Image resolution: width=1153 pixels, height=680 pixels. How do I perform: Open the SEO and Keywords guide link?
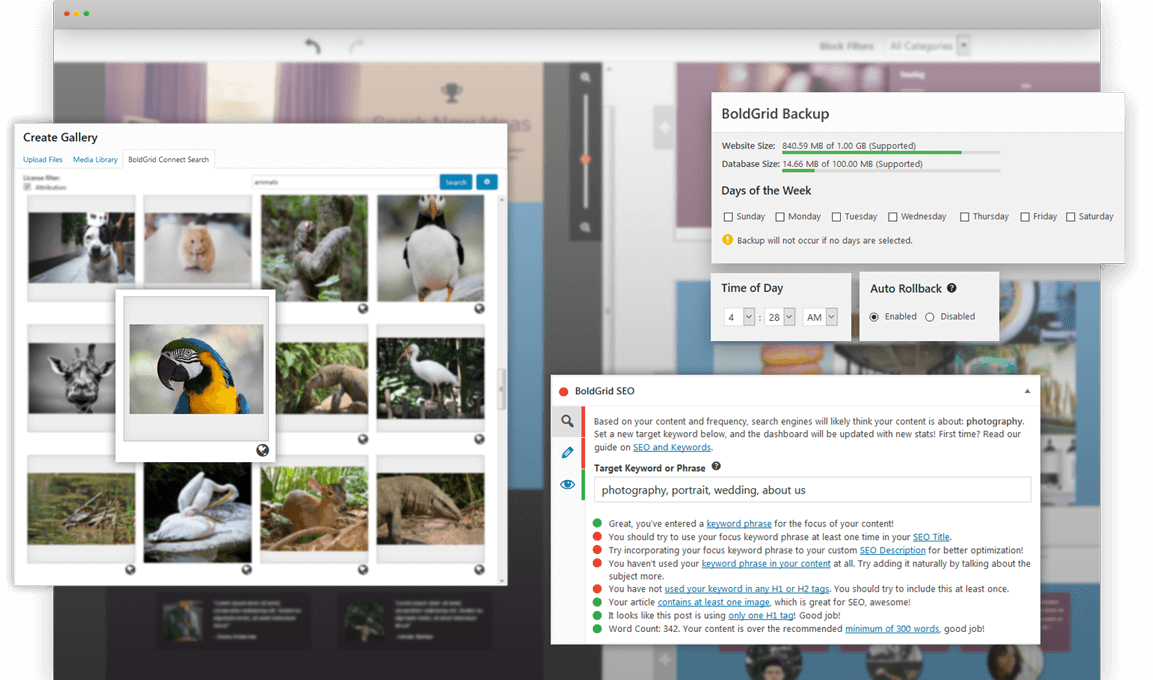point(672,447)
